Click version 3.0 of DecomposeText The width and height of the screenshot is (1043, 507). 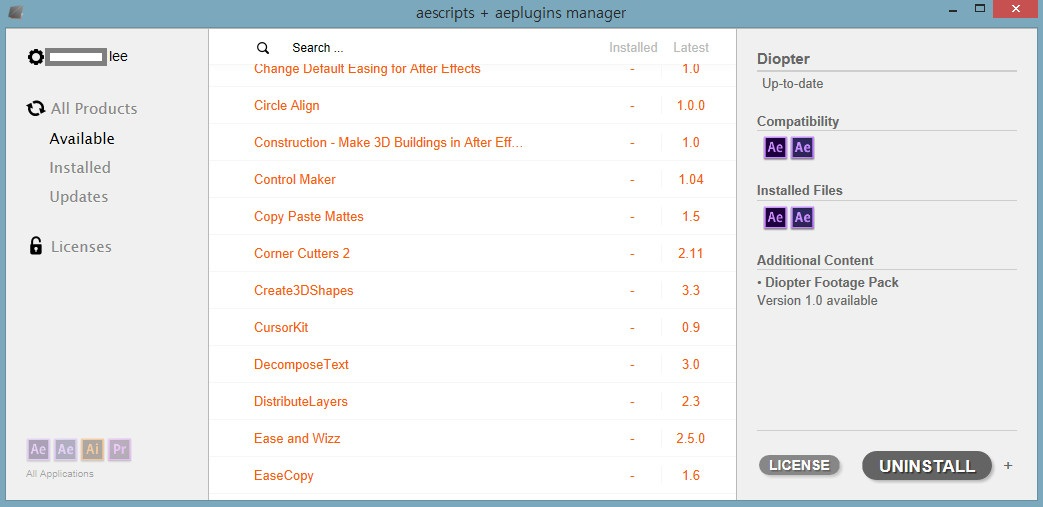pos(690,365)
